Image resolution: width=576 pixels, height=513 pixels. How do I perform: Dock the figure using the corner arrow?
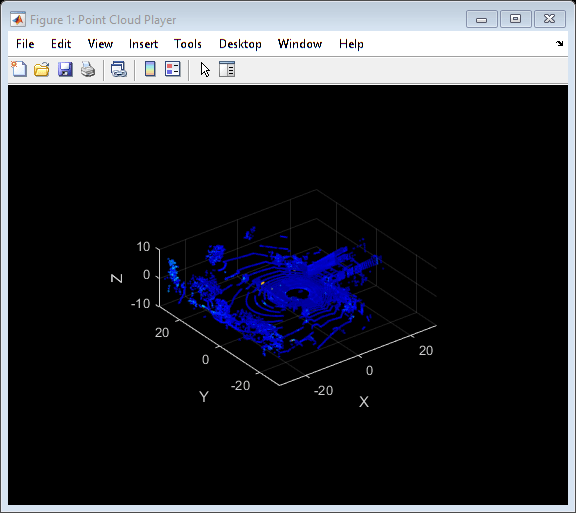pyautogui.click(x=559, y=44)
